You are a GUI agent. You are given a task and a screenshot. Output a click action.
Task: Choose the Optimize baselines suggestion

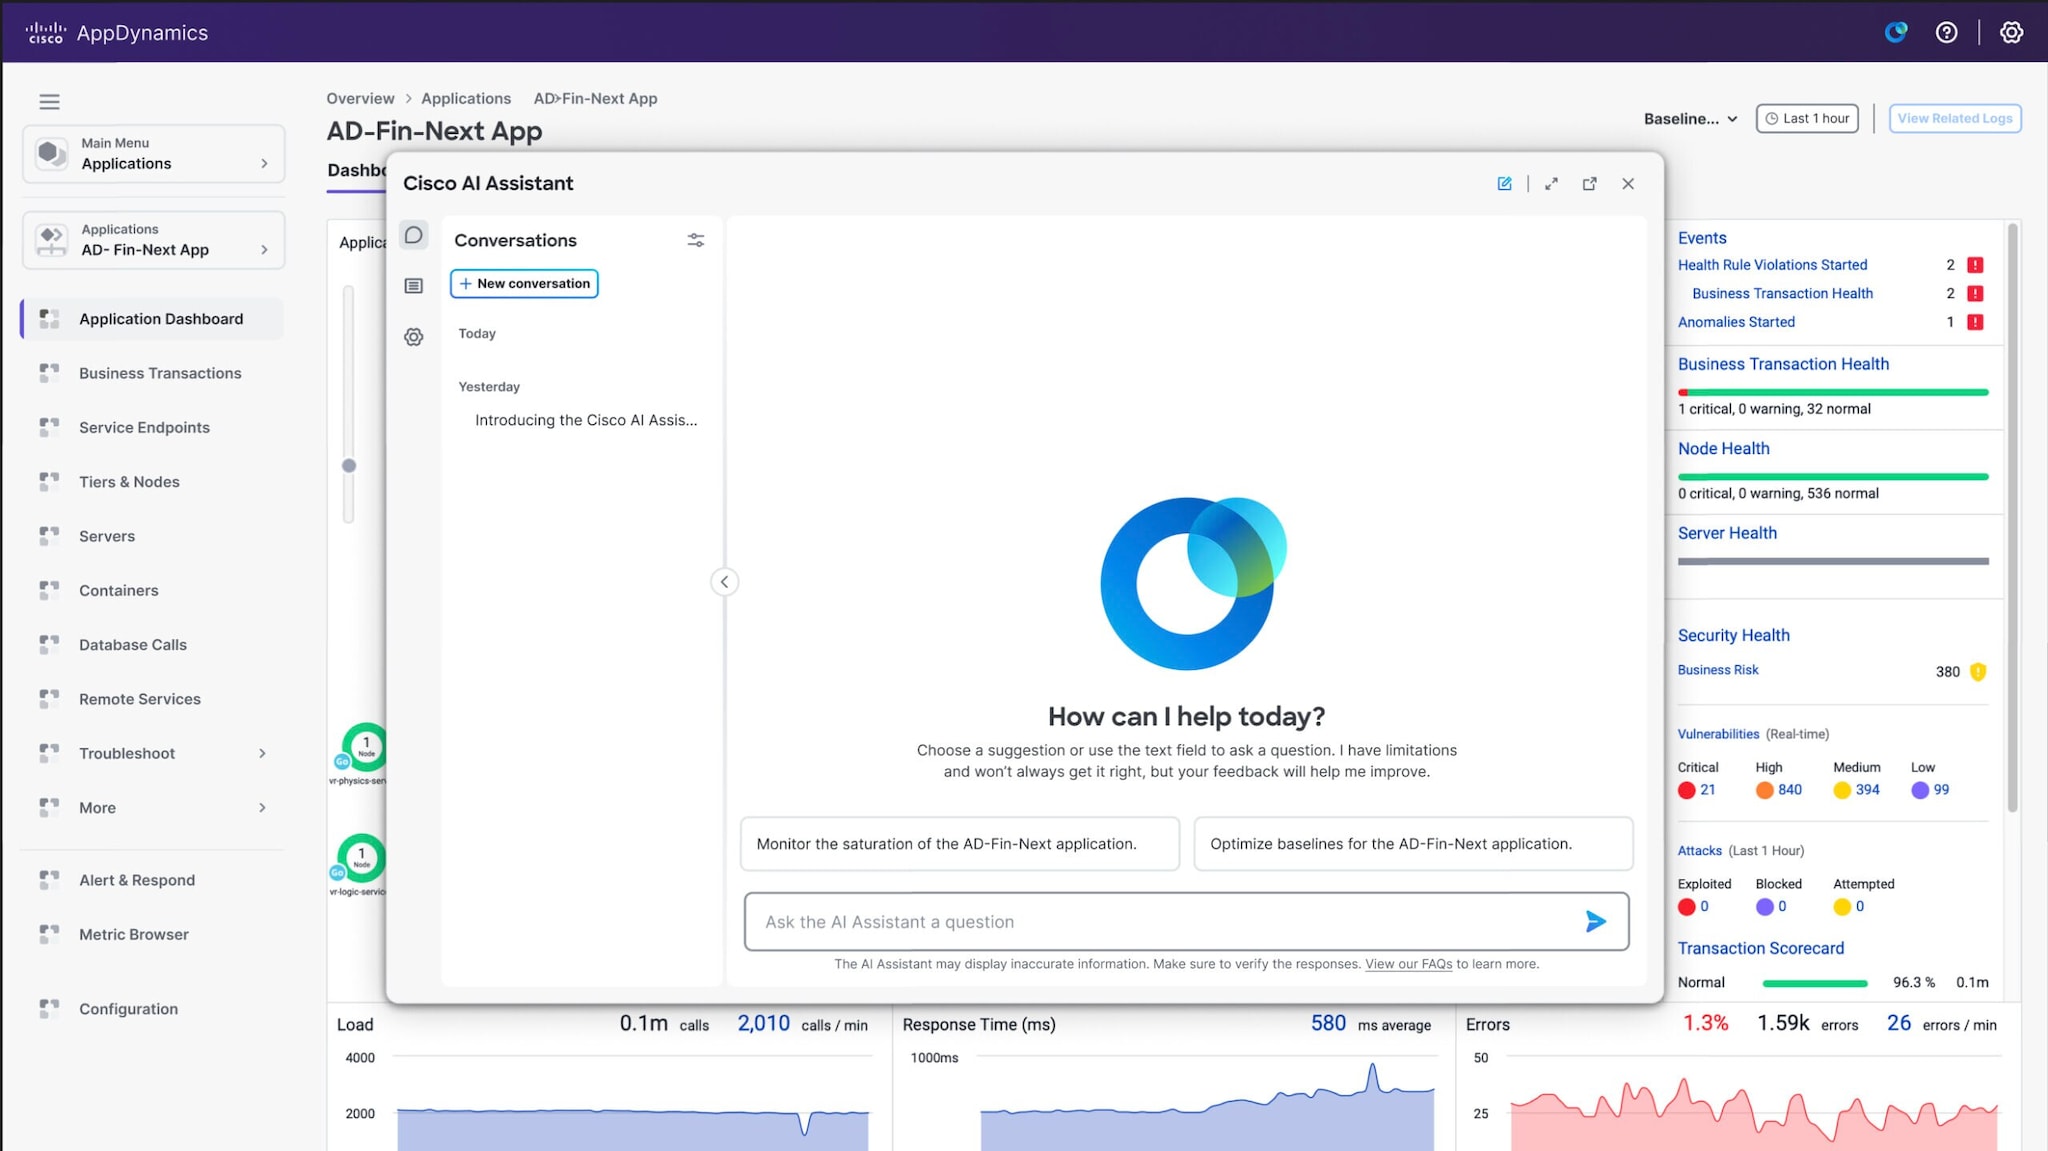(x=1413, y=844)
